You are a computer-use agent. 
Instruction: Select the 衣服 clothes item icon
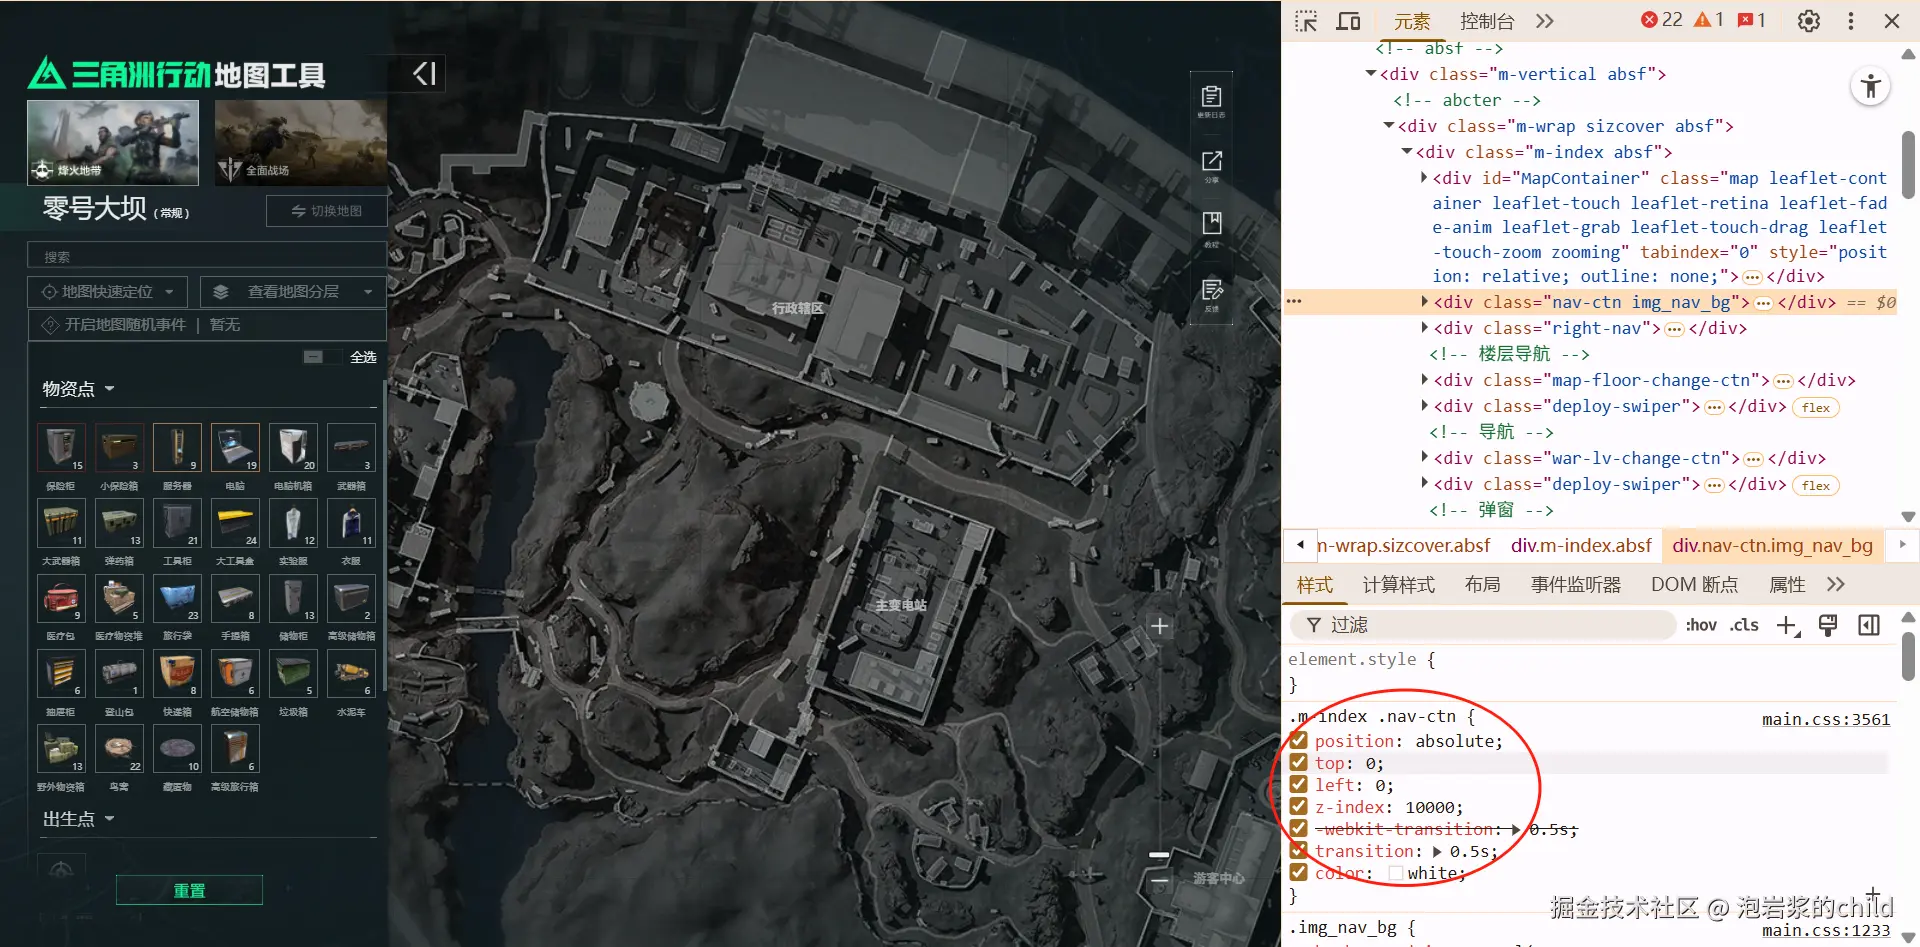point(351,523)
